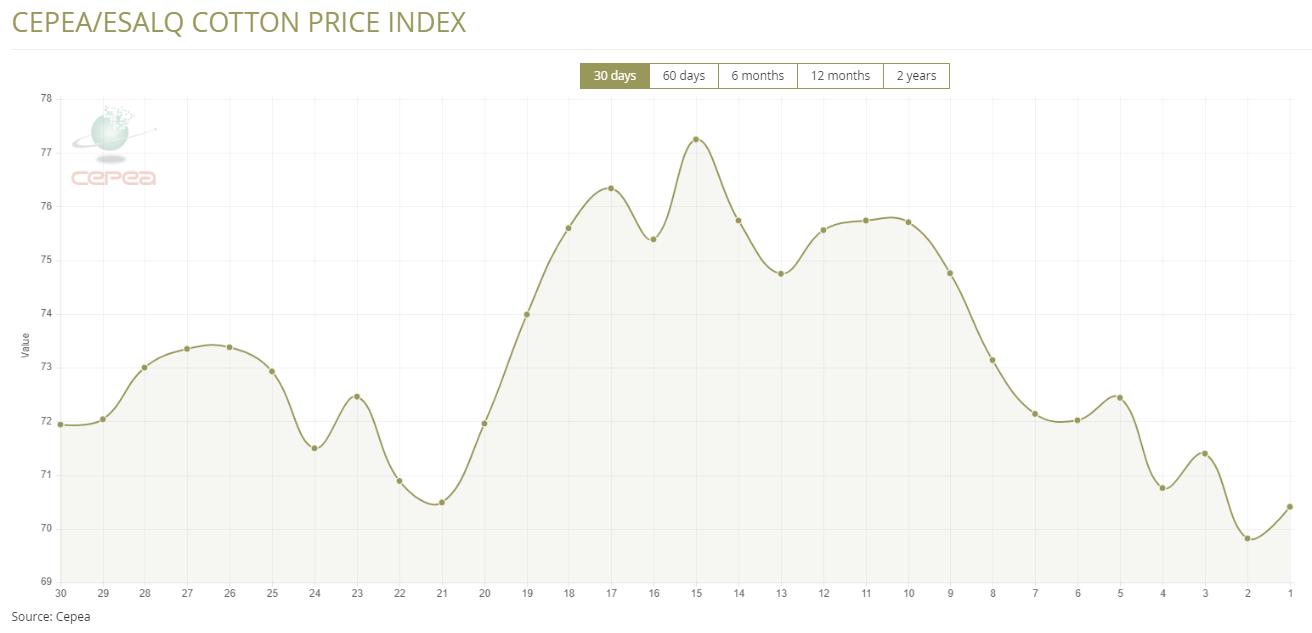Switch to the 60 days view

[683, 76]
